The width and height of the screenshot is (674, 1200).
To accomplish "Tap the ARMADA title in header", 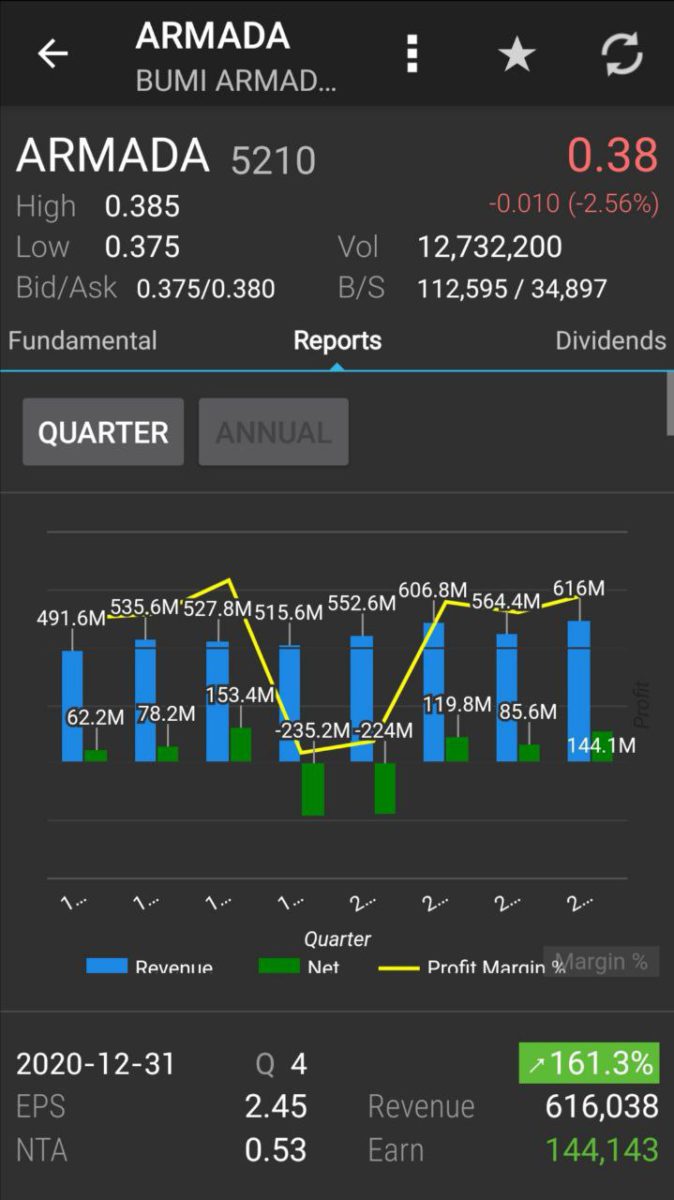I will [x=212, y=36].
